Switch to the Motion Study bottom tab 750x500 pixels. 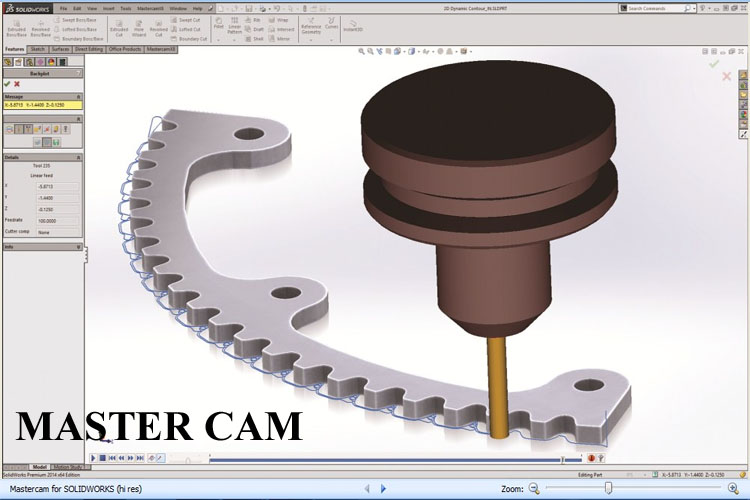tap(68, 467)
